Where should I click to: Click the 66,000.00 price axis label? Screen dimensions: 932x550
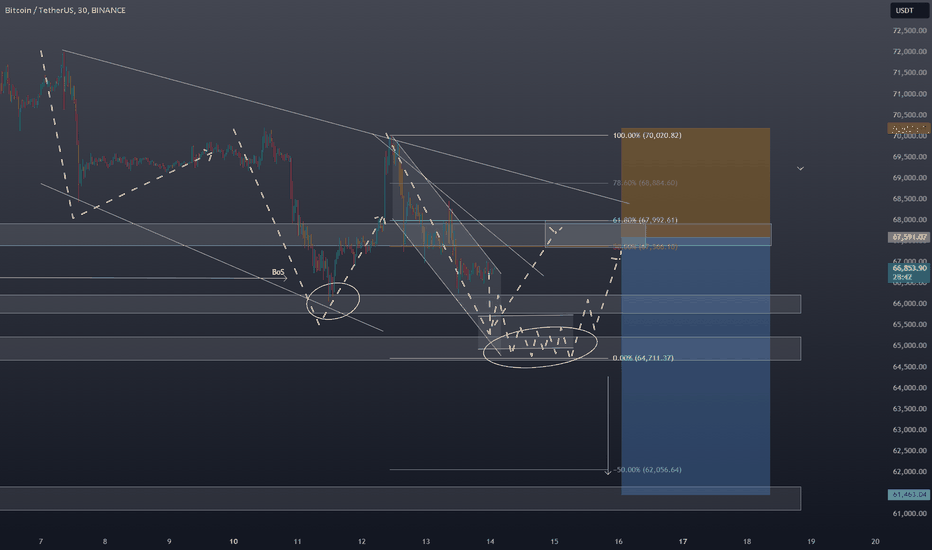pos(909,303)
